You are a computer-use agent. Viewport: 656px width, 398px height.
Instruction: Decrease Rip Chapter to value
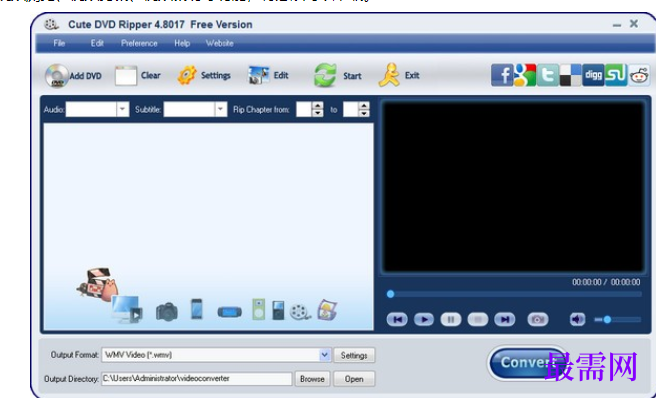coord(364,113)
